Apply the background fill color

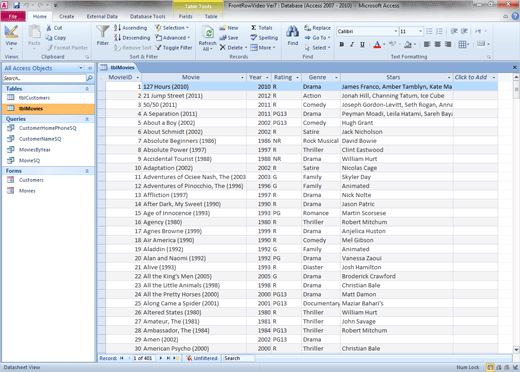[x=408, y=44]
